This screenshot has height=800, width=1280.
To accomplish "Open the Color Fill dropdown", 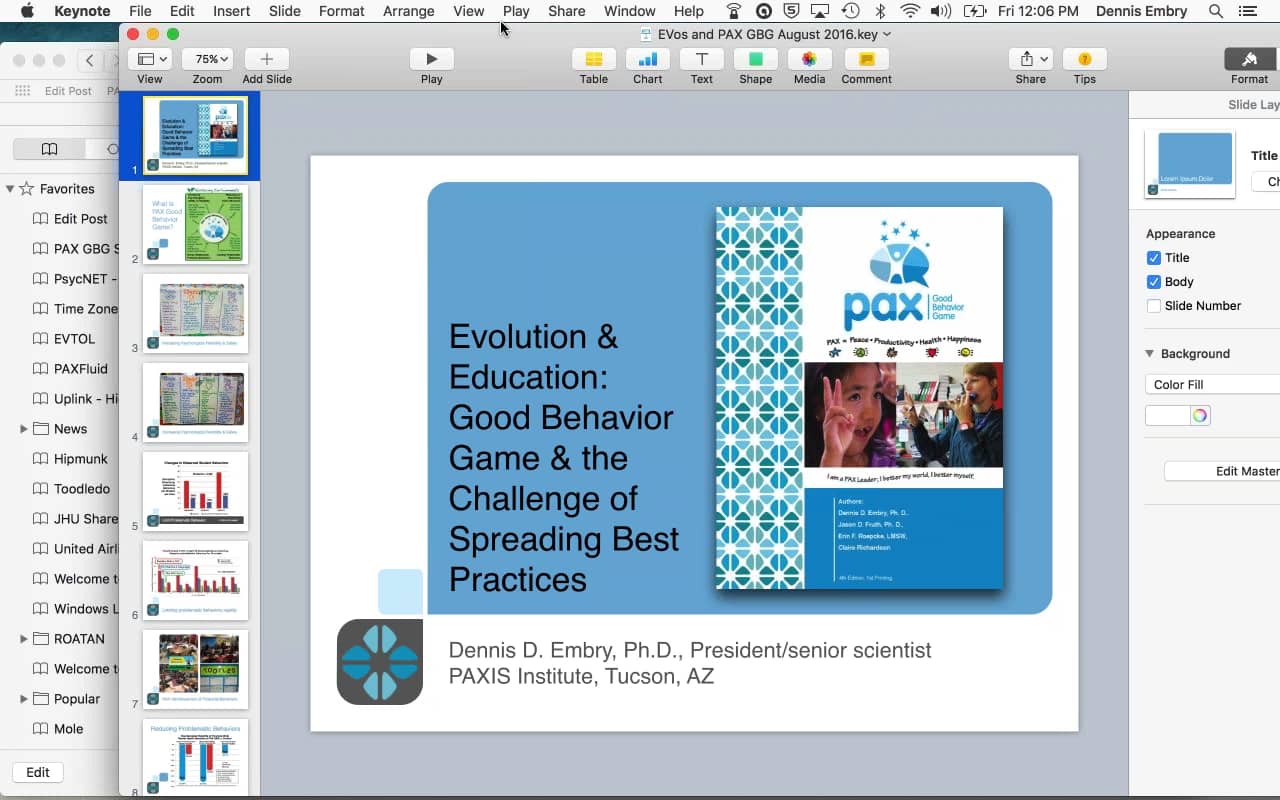I will tap(1212, 384).
